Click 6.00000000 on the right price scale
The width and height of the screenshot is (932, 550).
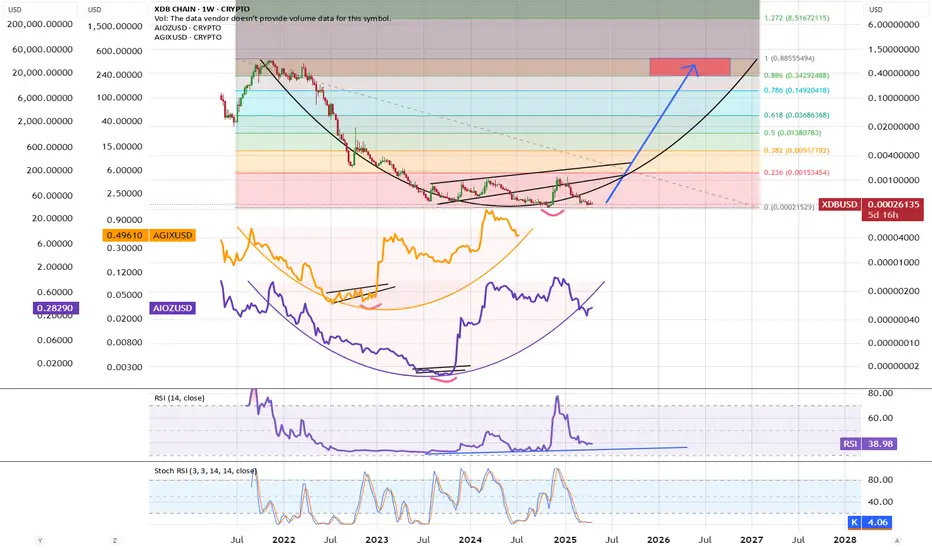[x=893, y=24]
